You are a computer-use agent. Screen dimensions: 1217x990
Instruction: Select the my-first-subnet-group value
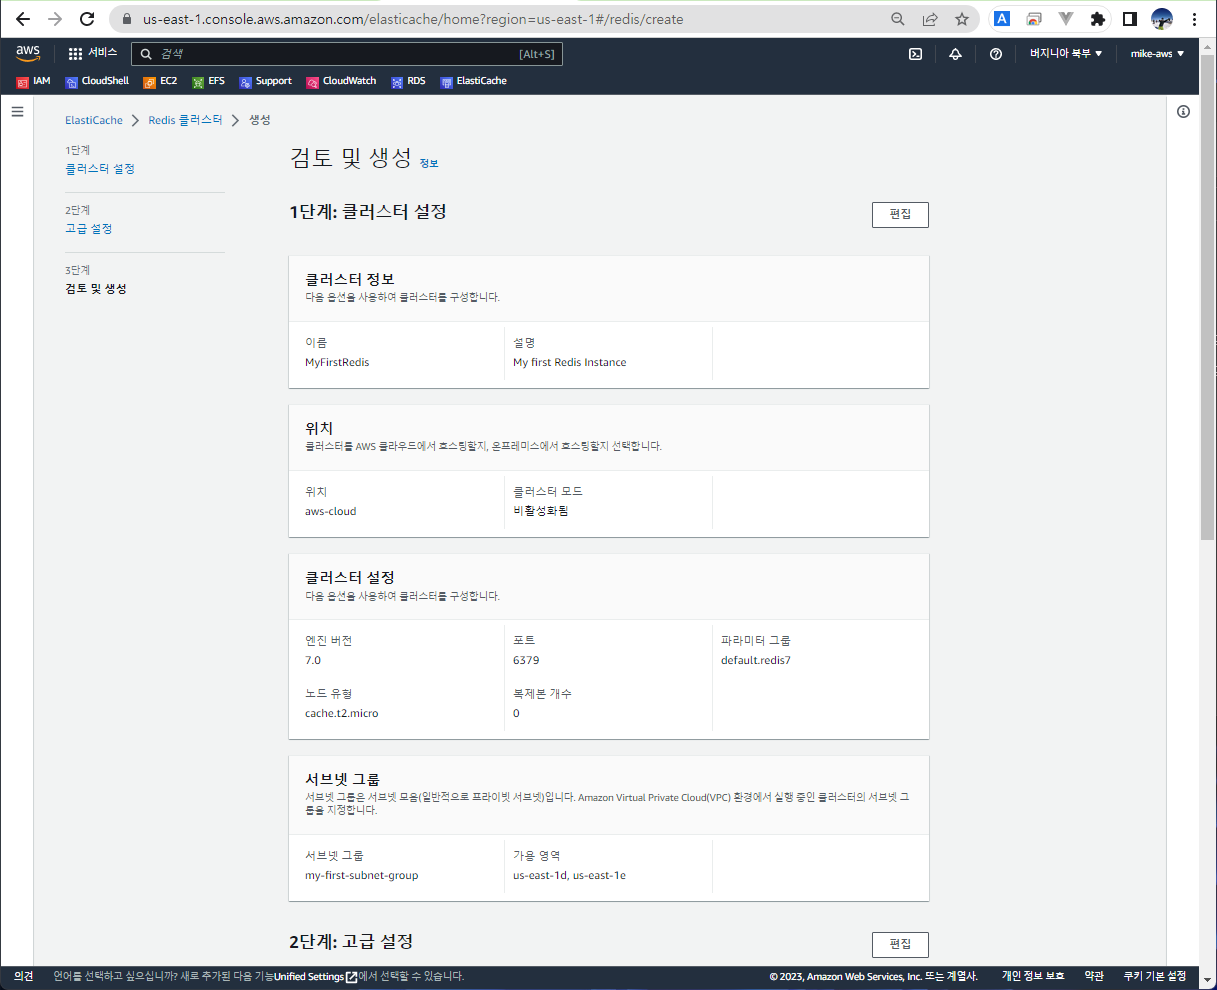[x=362, y=876]
